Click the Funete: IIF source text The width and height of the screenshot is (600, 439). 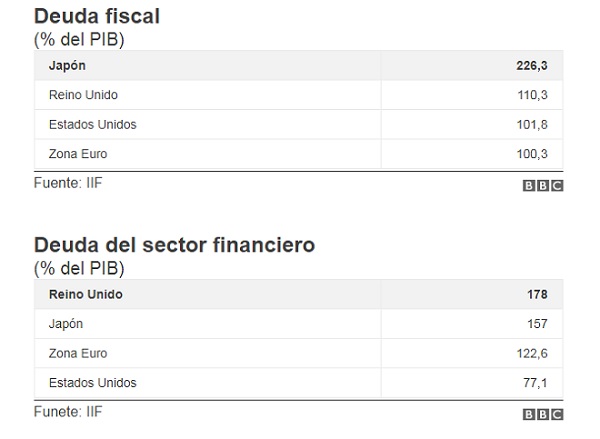[68, 412]
